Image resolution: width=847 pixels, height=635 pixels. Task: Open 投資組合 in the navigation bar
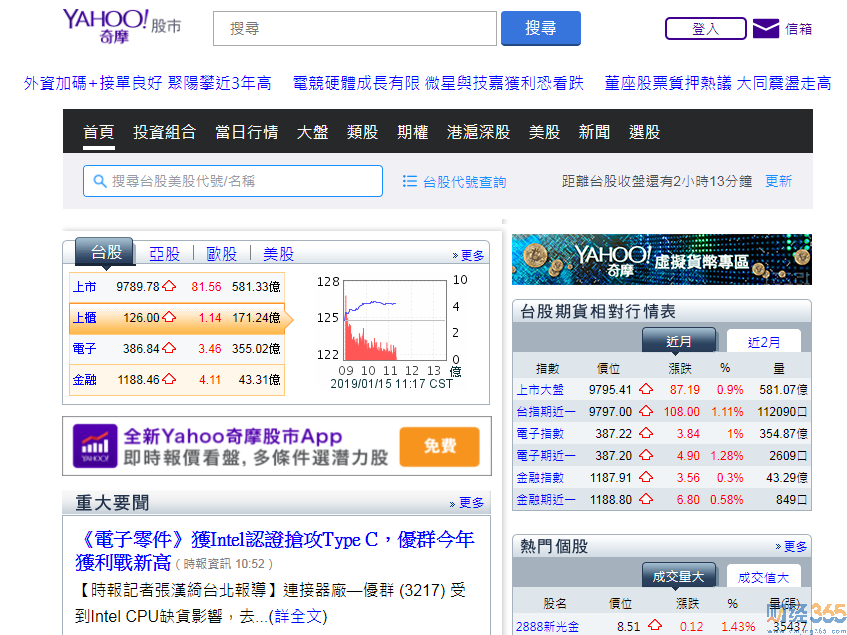(165, 132)
